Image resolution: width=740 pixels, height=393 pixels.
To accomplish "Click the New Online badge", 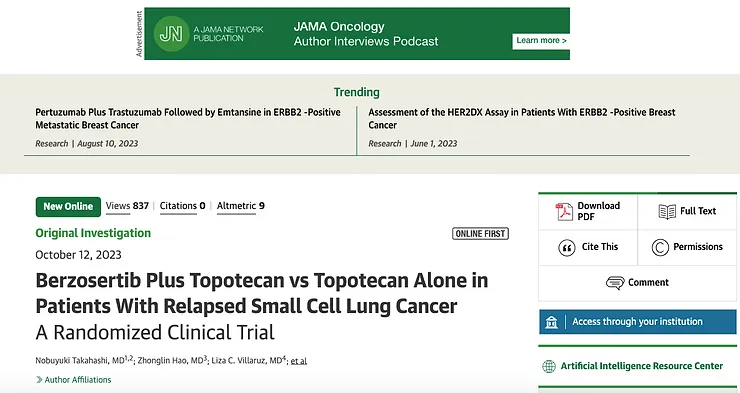I will [x=68, y=207].
